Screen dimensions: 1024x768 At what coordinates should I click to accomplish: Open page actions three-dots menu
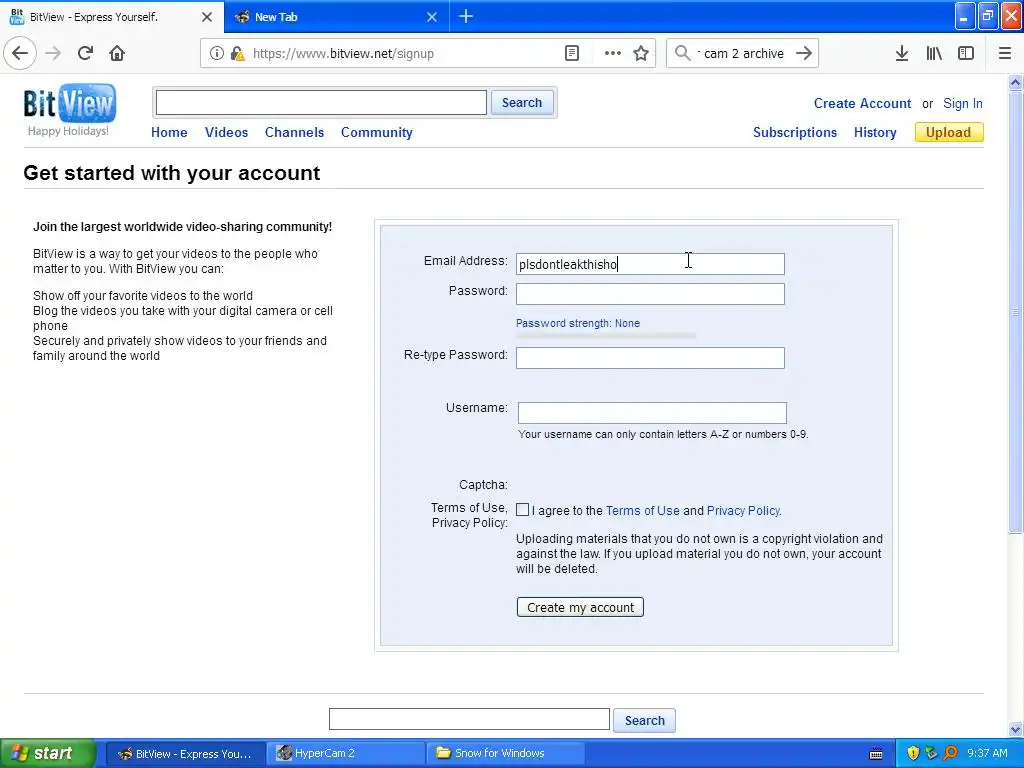[613, 54]
